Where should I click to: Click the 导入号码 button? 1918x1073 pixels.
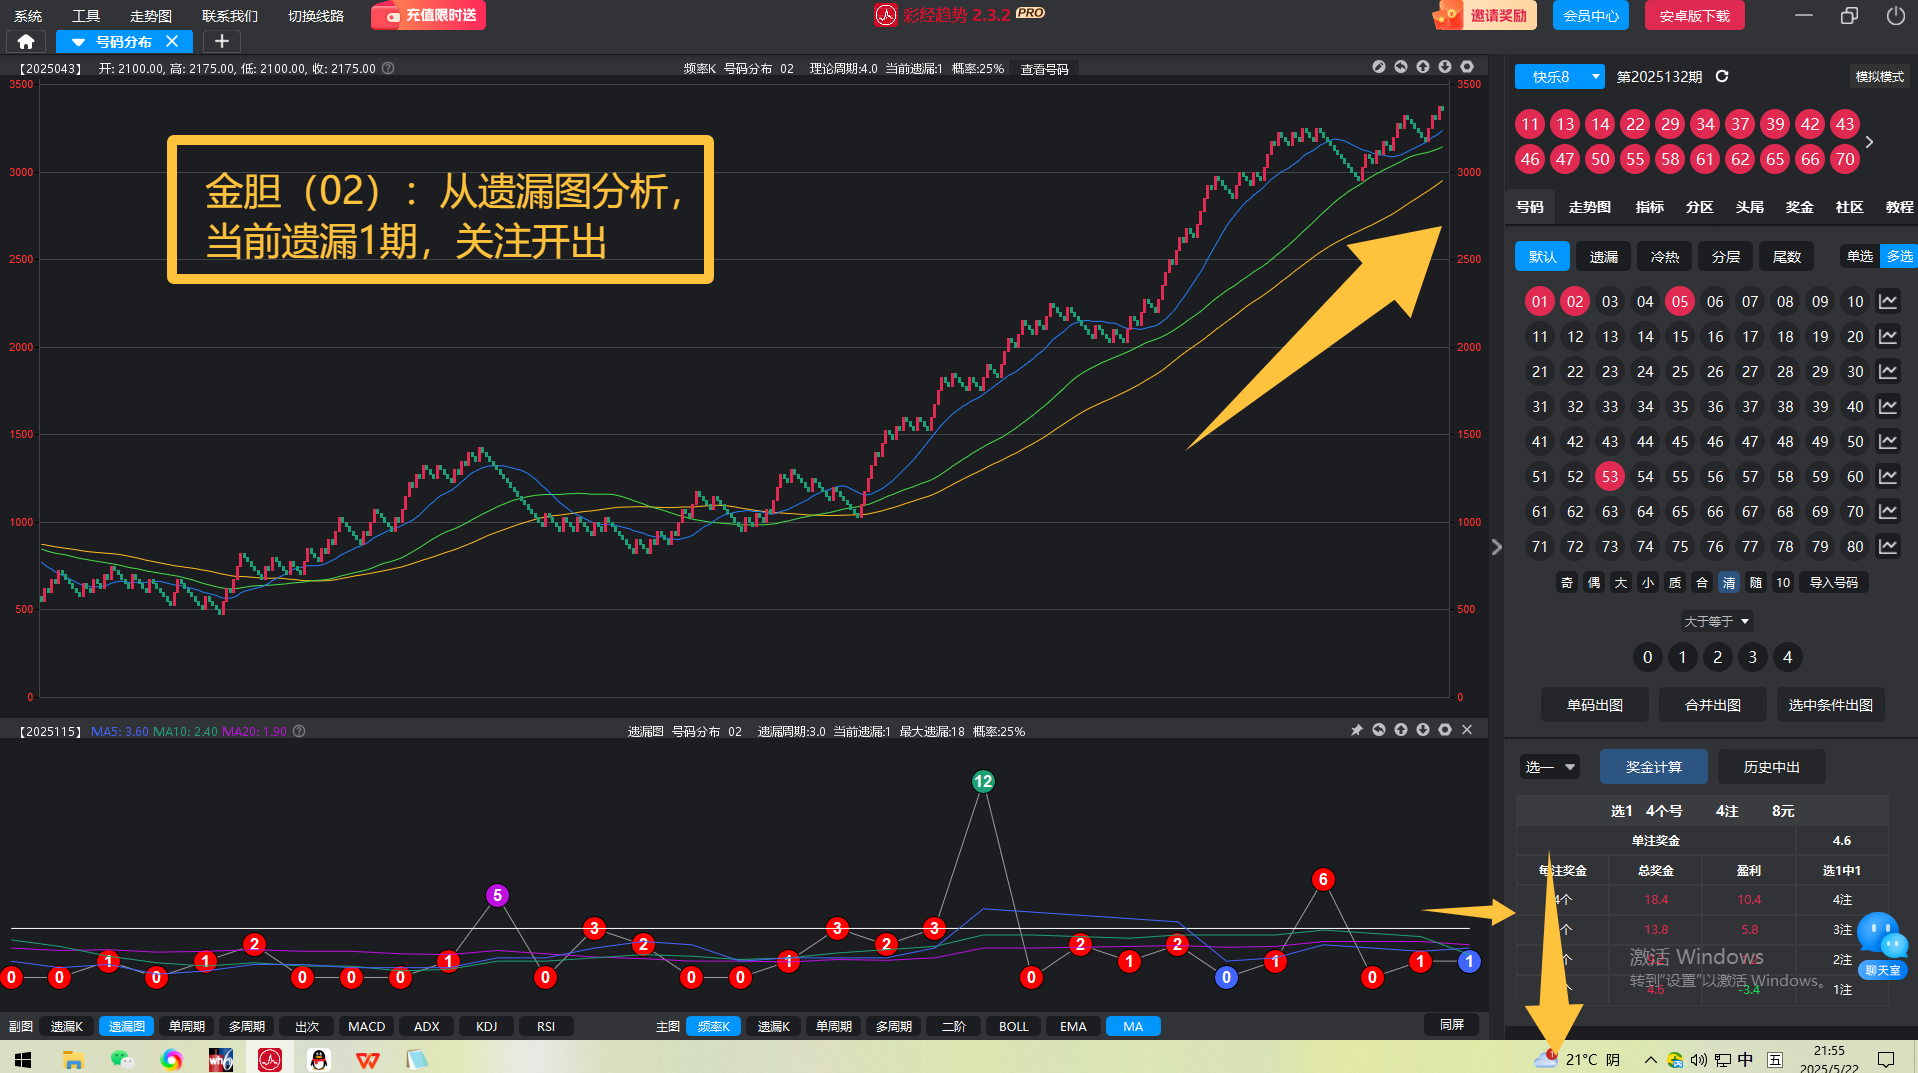1834,582
